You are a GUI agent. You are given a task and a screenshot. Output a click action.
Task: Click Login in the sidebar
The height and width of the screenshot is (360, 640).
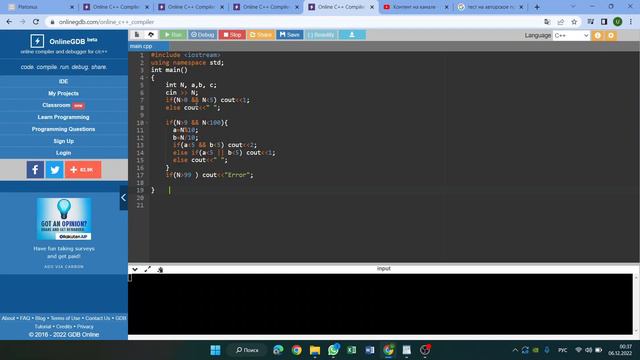pyautogui.click(x=63, y=153)
